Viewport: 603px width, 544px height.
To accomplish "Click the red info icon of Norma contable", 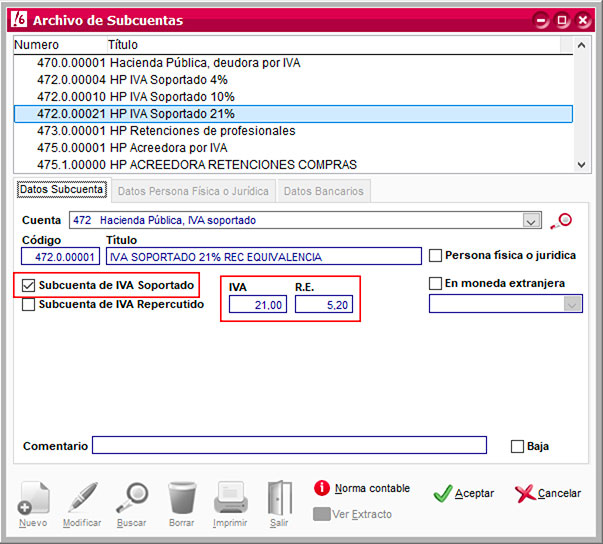I will pos(321,488).
